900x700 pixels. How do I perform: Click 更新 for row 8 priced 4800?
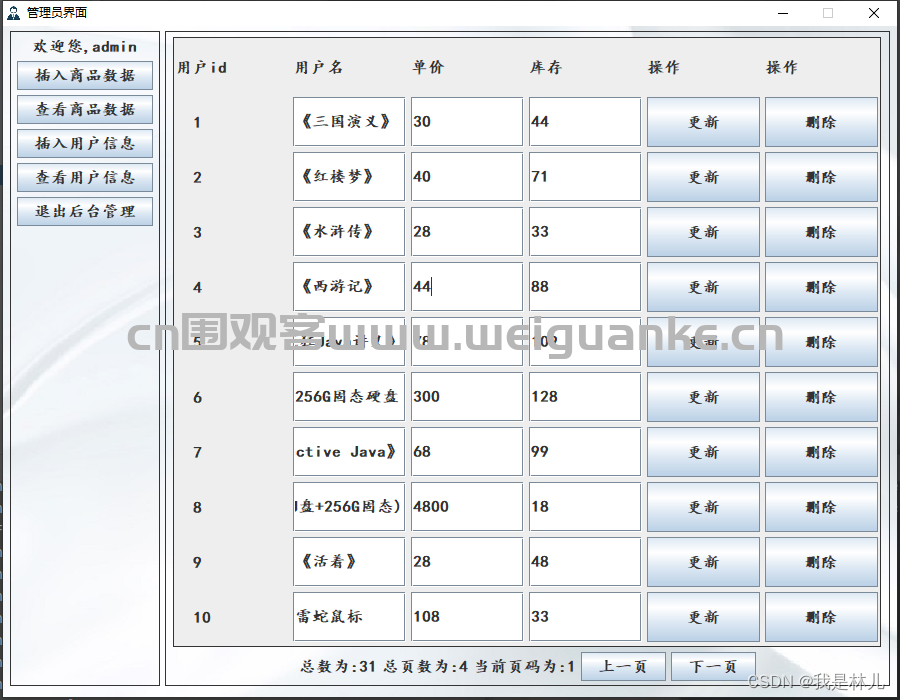pyautogui.click(x=703, y=507)
